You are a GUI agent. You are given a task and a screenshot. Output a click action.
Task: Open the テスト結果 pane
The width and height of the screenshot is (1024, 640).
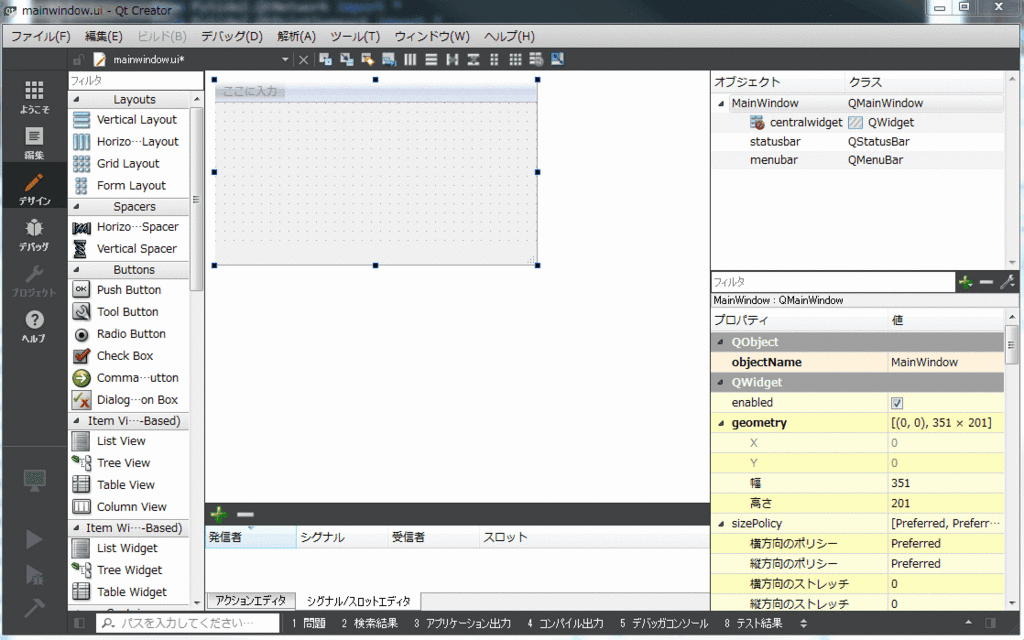[753, 624]
